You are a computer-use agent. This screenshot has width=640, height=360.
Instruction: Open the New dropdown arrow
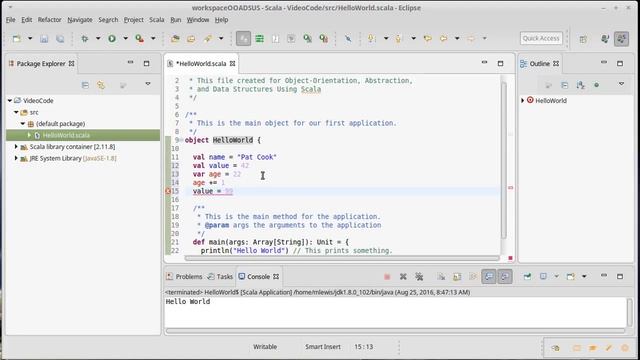click(30, 39)
